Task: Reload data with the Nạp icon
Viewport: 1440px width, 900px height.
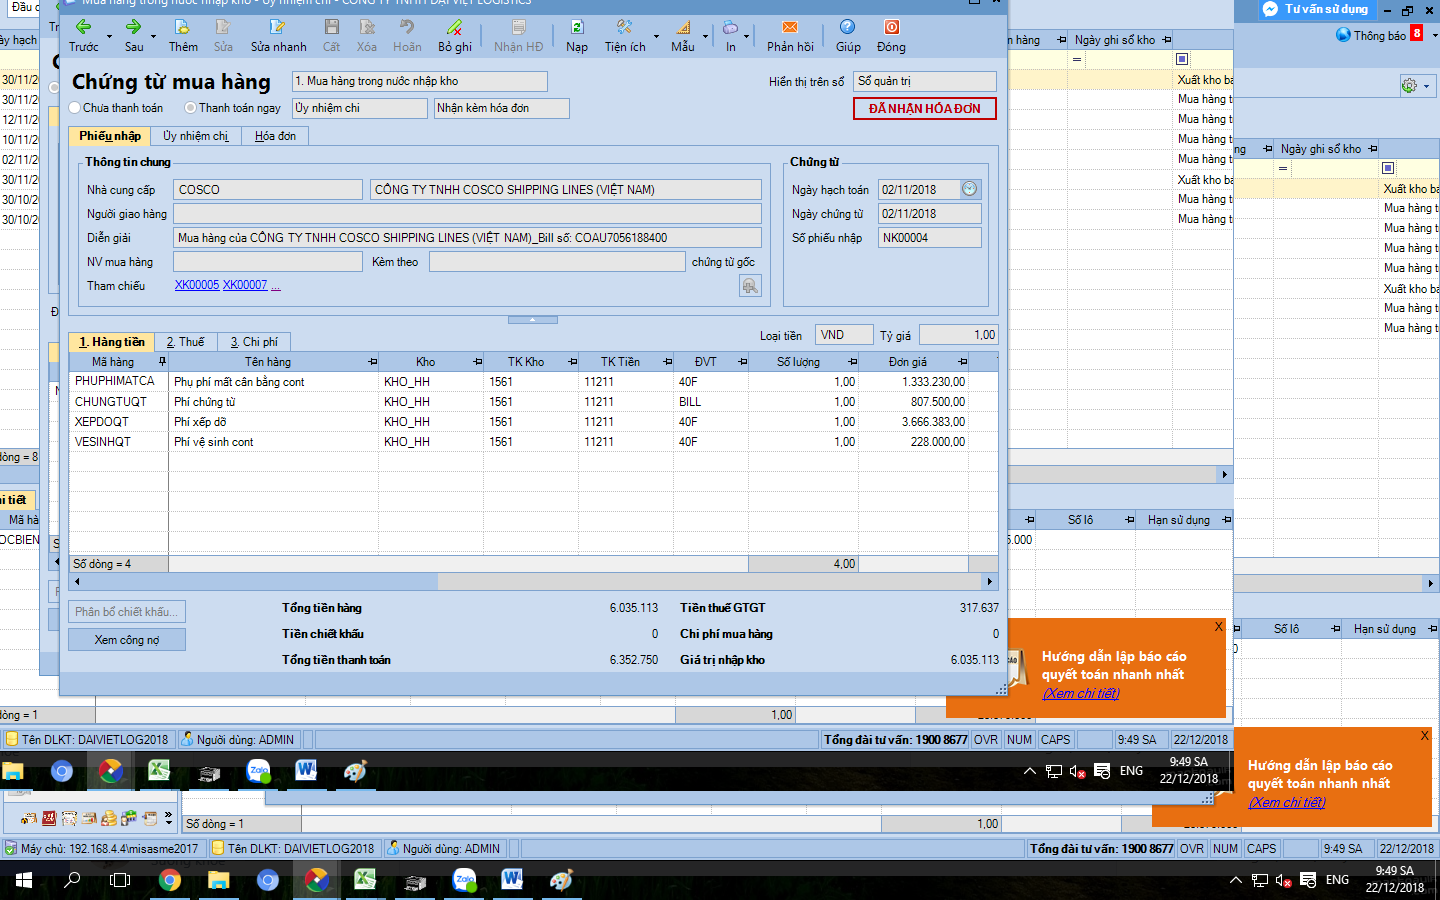Action: [x=577, y=35]
